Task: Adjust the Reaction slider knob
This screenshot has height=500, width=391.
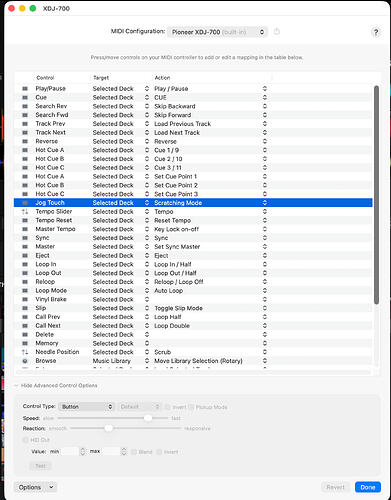Action: pyautogui.click(x=108, y=428)
